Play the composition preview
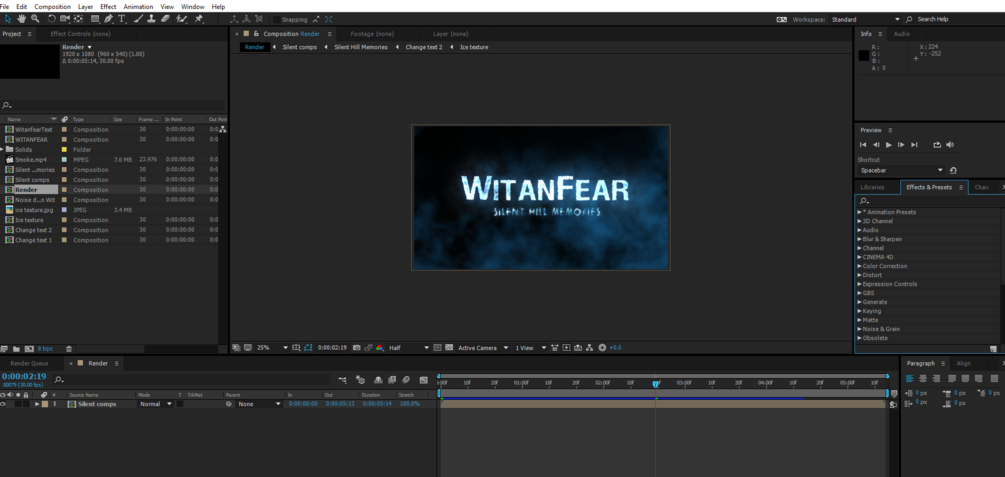Screen dimensions: 1005x477 [x=888, y=145]
